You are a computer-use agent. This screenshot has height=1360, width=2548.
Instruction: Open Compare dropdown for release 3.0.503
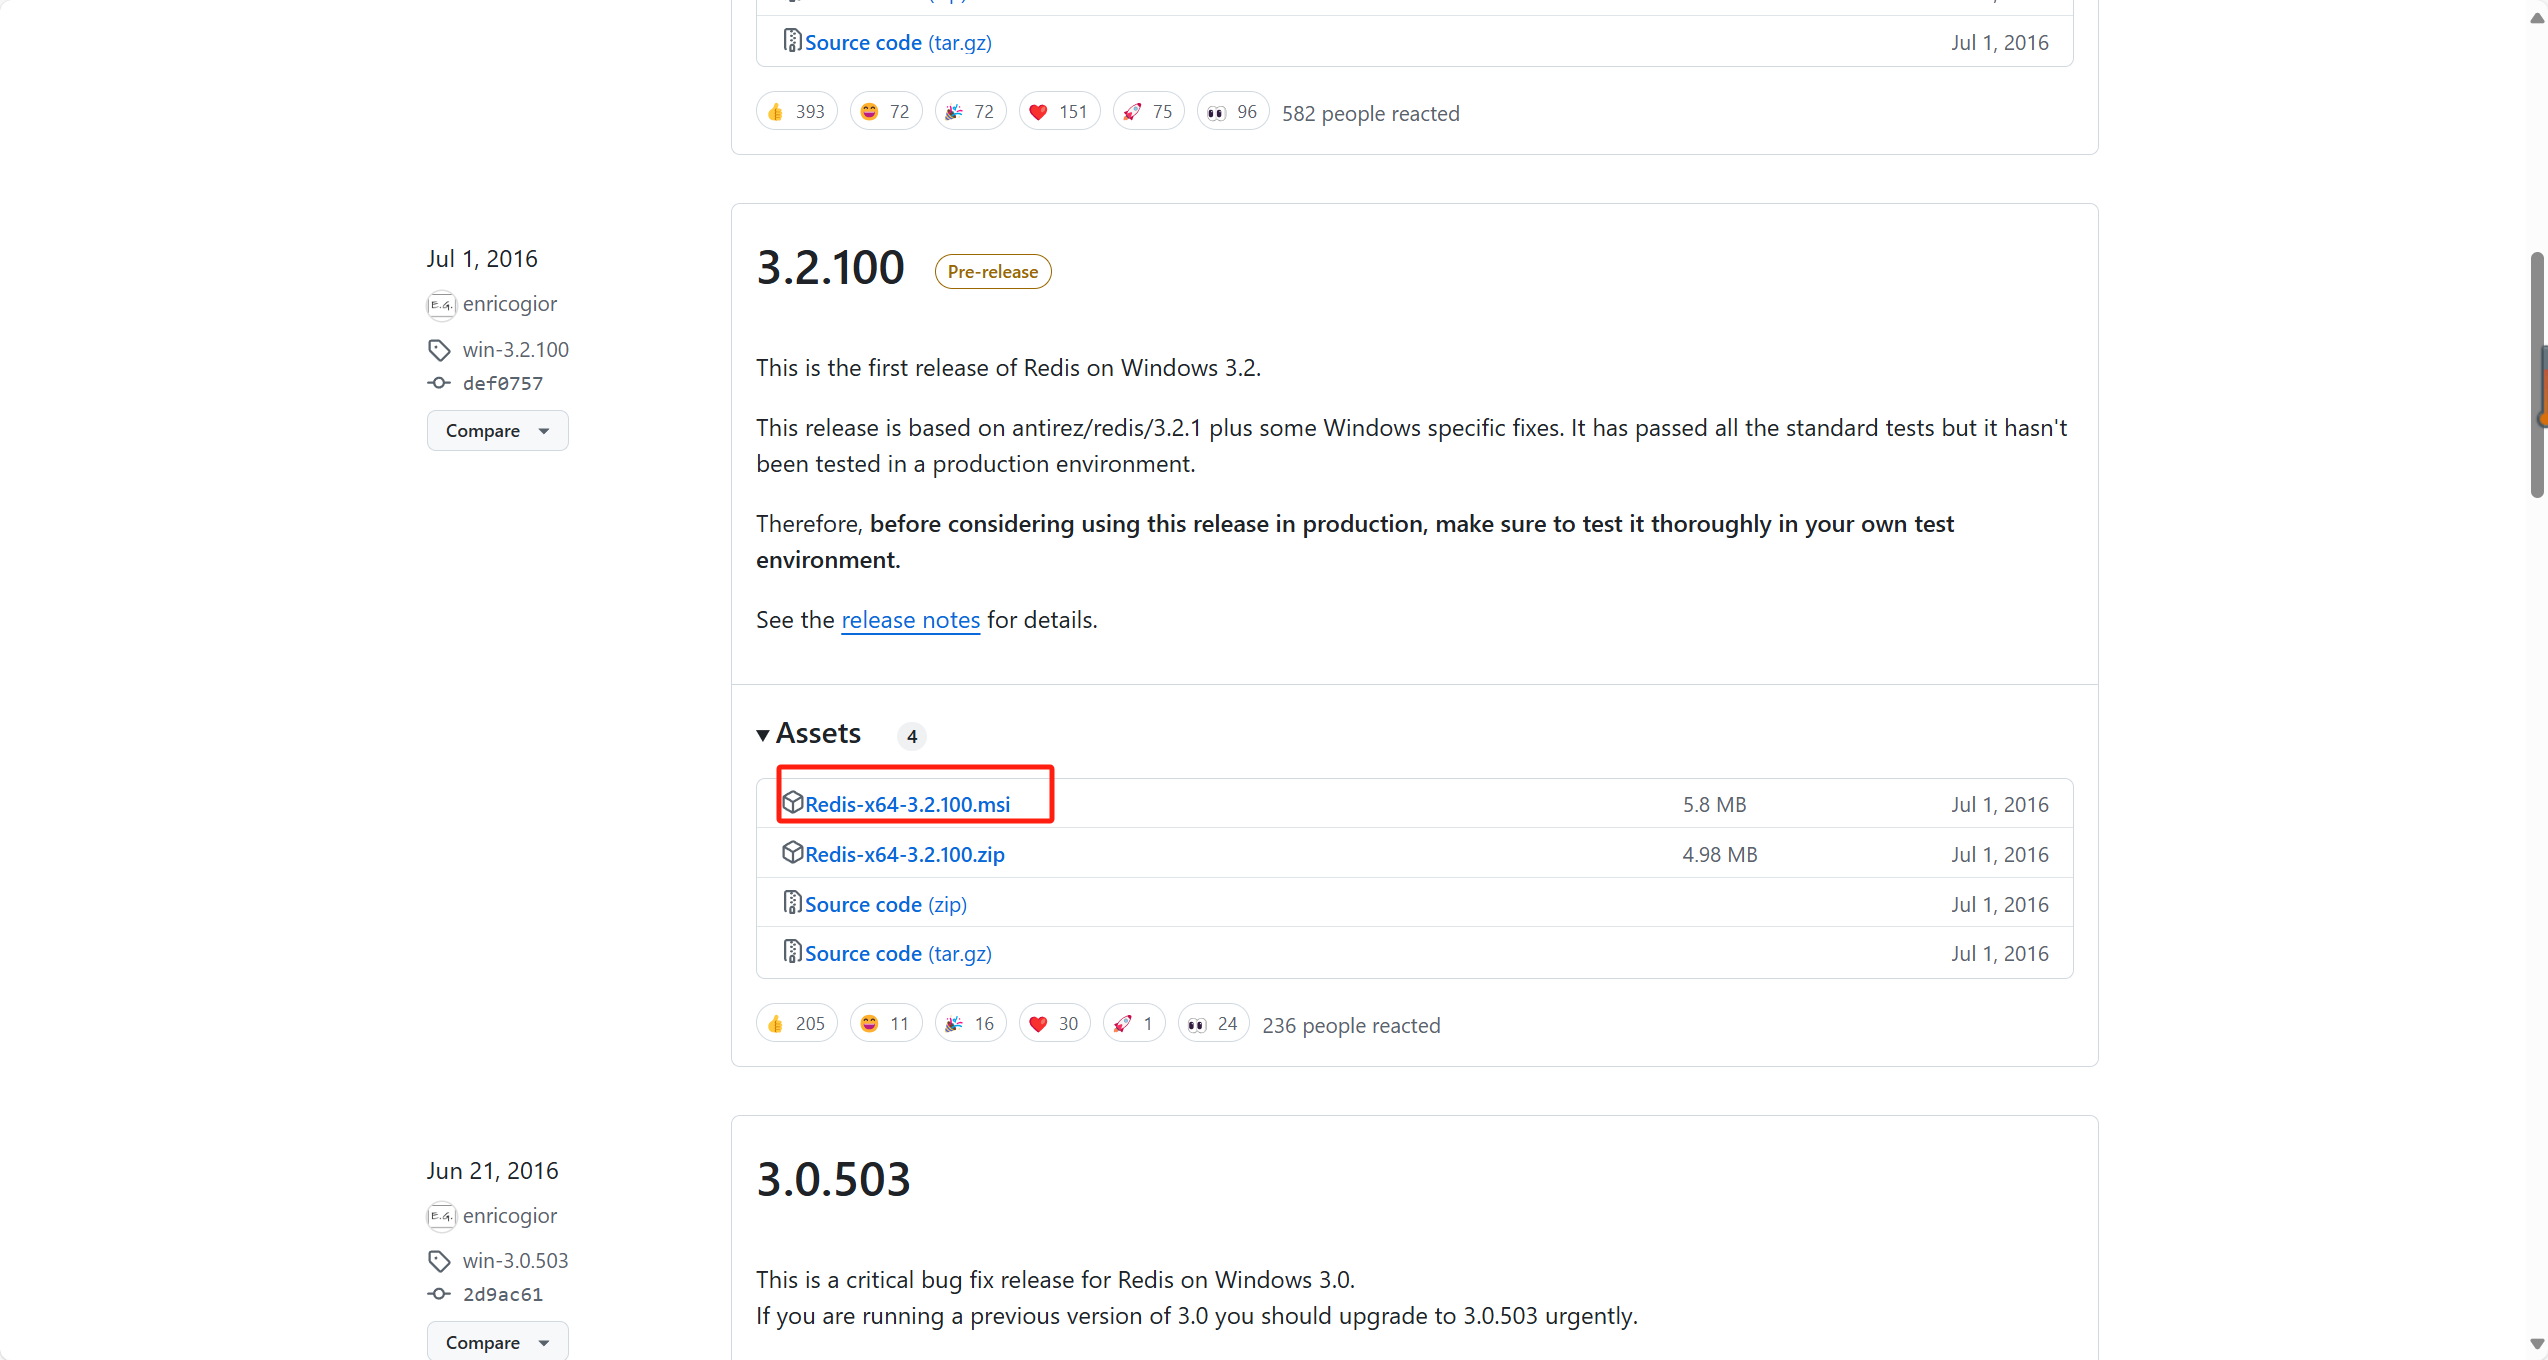pyautogui.click(x=497, y=1342)
